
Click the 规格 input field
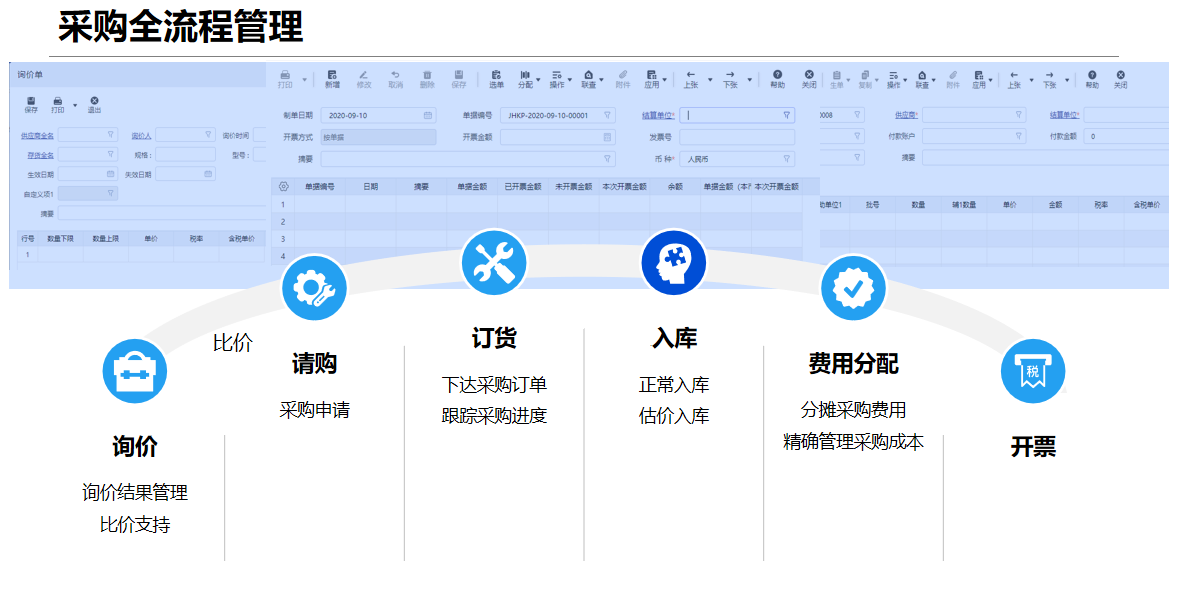click(186, 155)
